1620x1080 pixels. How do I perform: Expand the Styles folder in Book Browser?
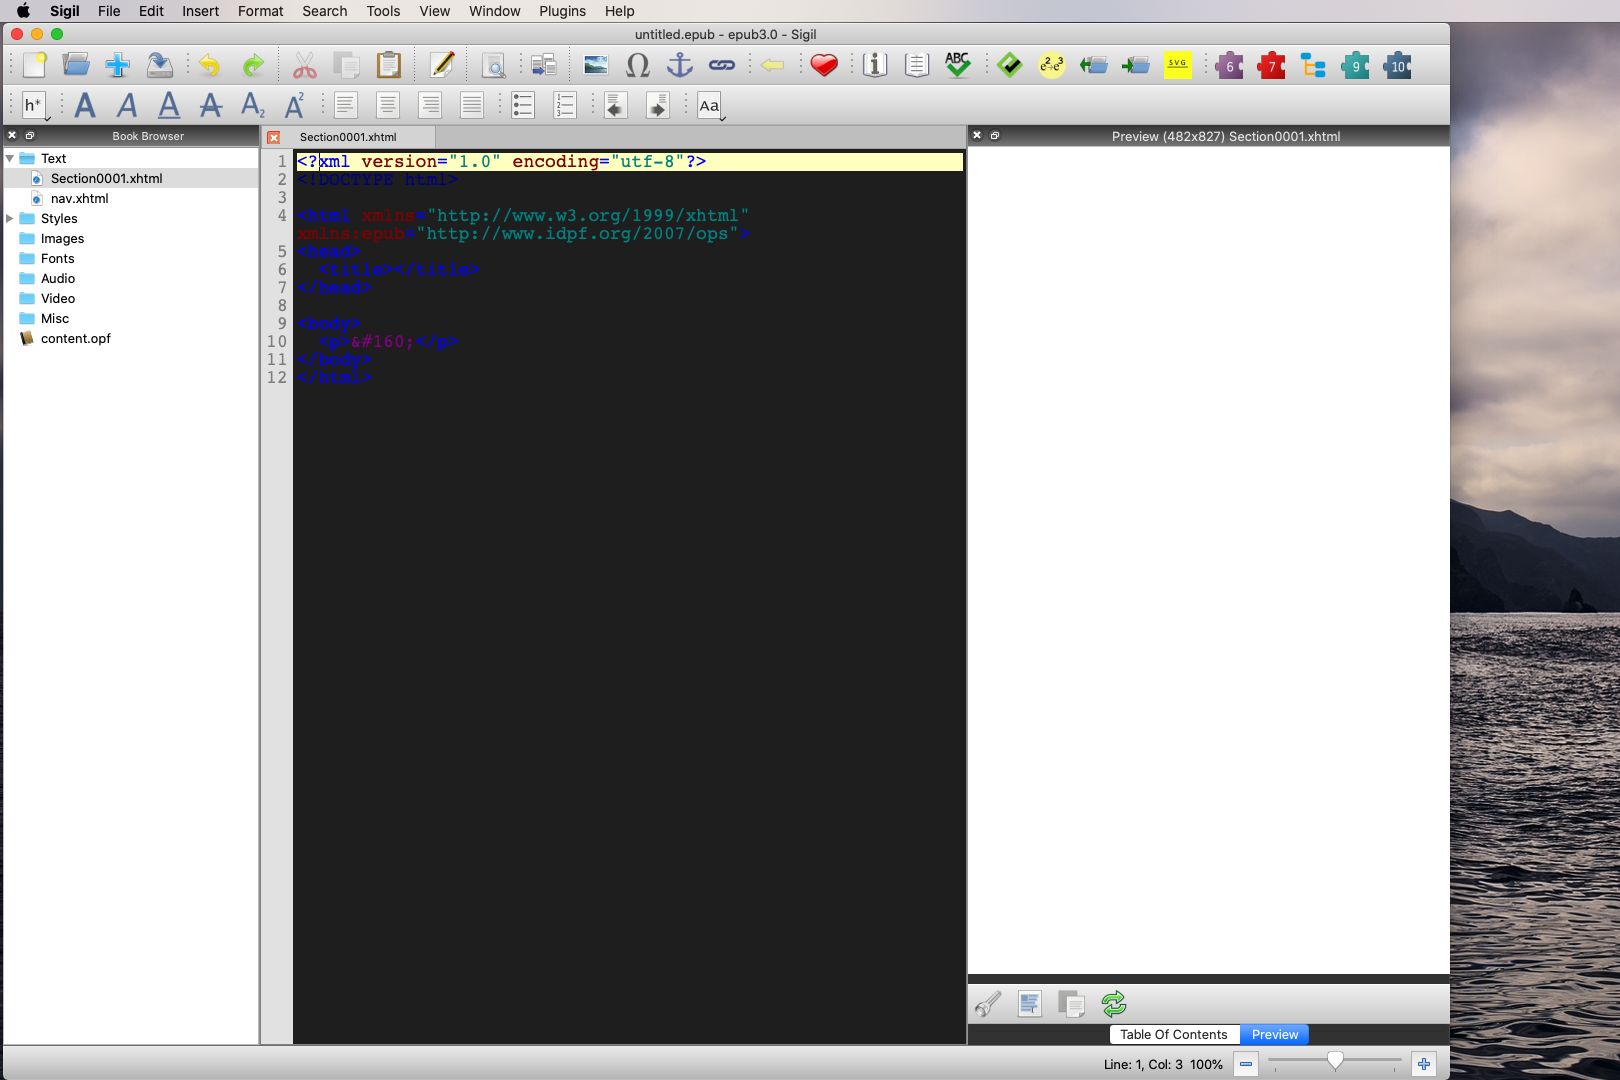coord(10,218)
